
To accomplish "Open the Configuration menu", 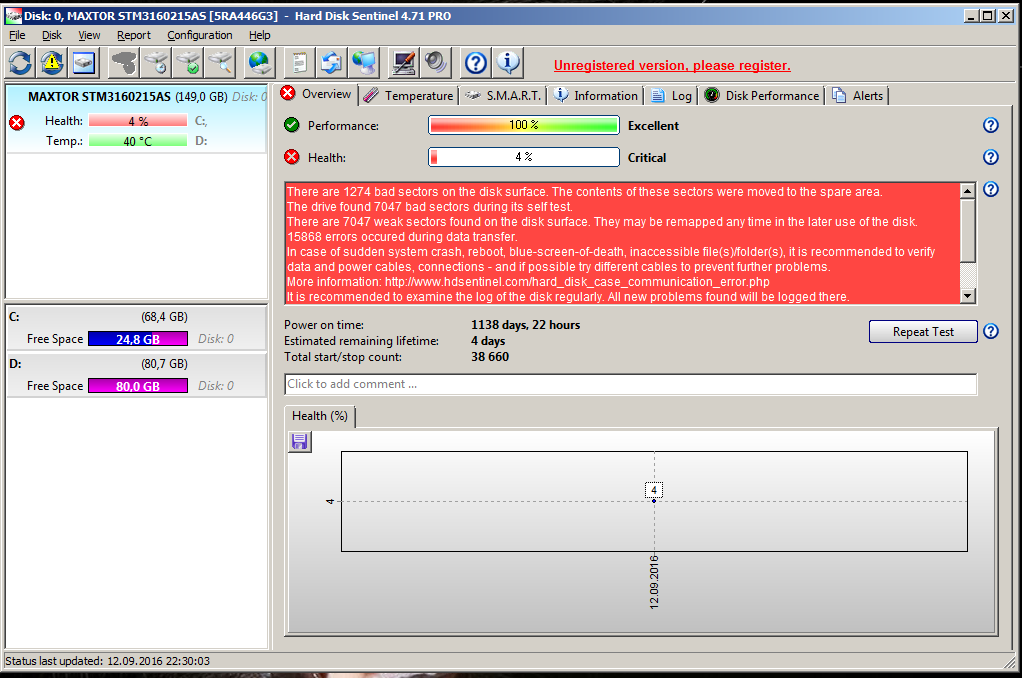I will (x=199, y=35).
